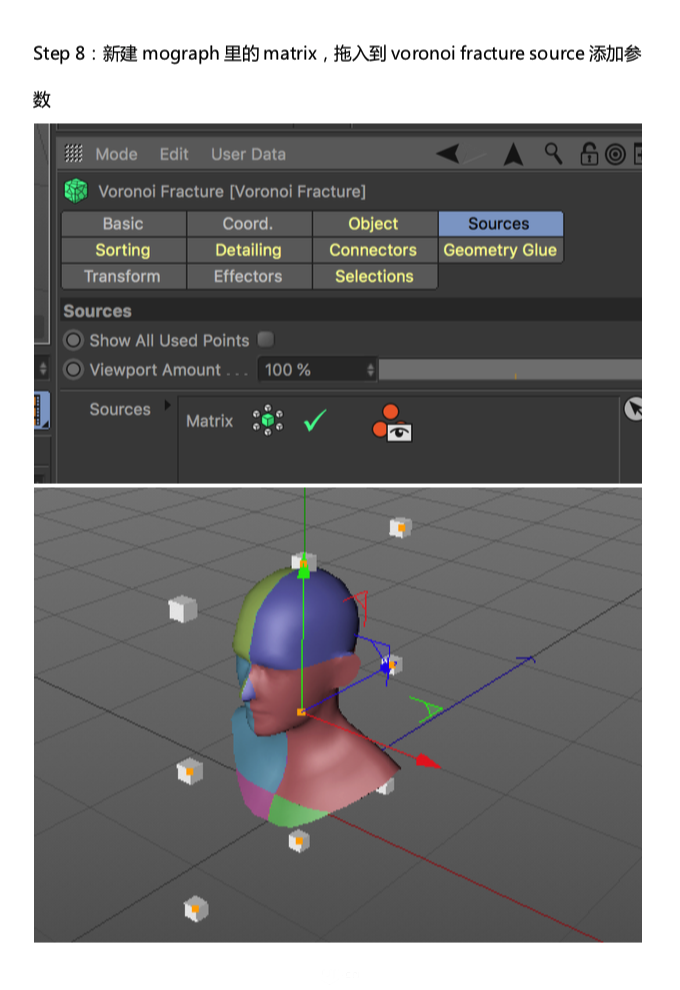Click the Viewport Amount slider bar

[510, 370]
